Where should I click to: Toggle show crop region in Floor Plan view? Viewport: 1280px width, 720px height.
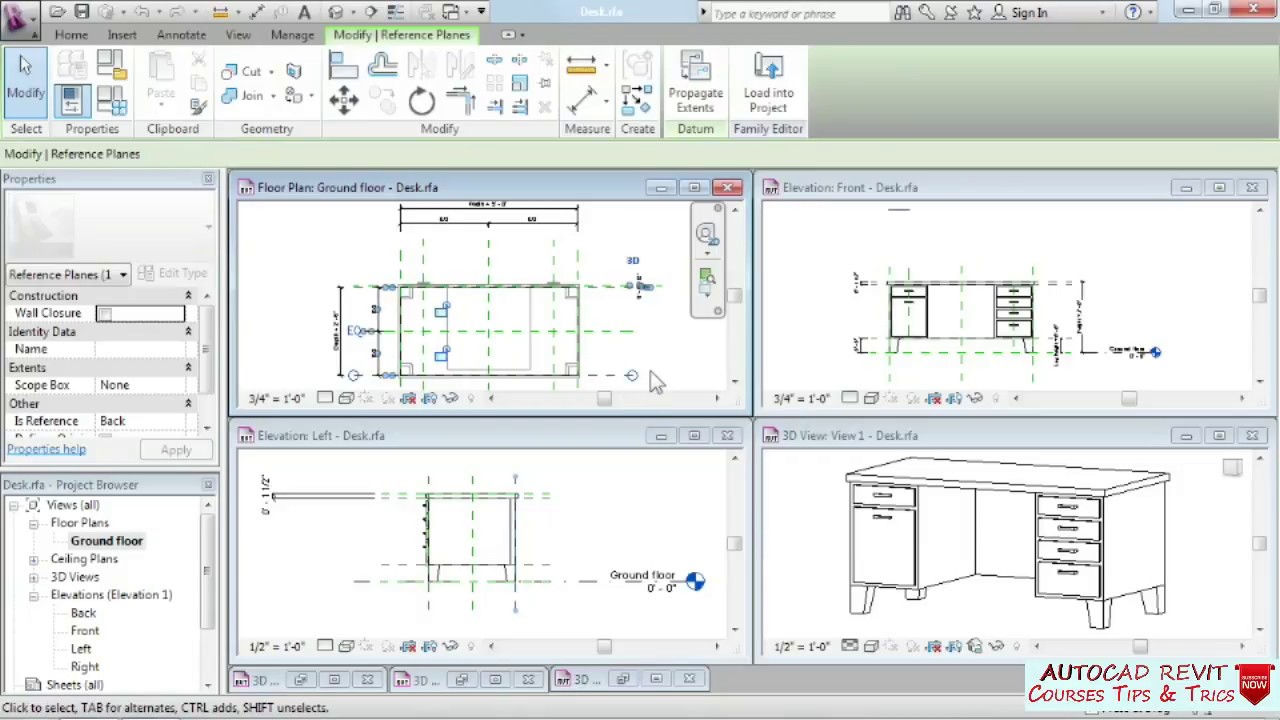pos(429,398)
